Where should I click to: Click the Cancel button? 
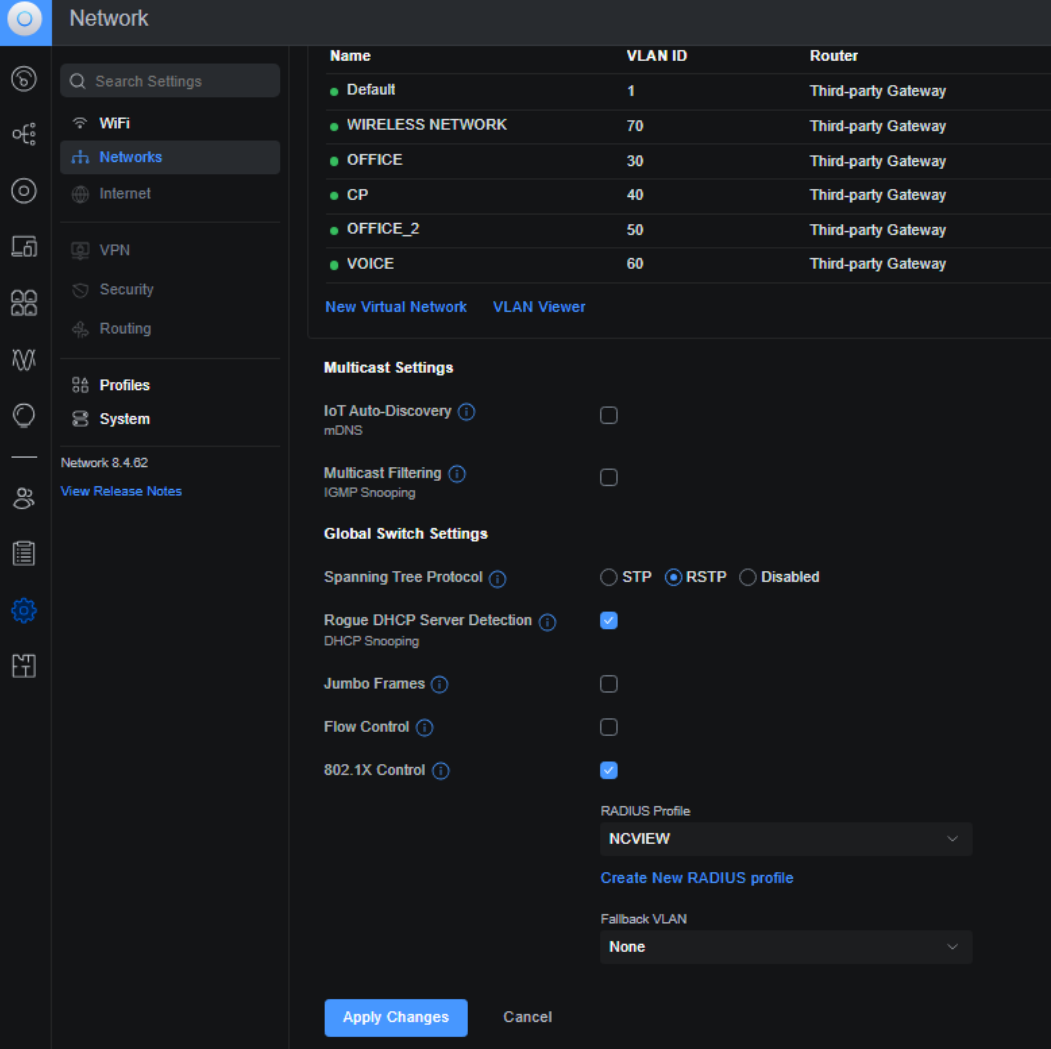pos(528,1017)
